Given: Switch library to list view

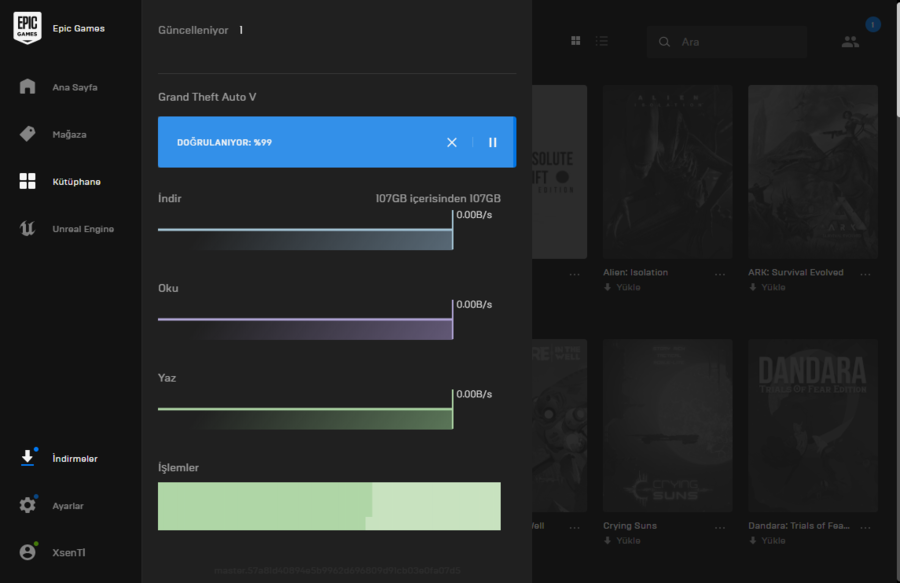Looking at the screenshot, I should click(x=602, y=41).
